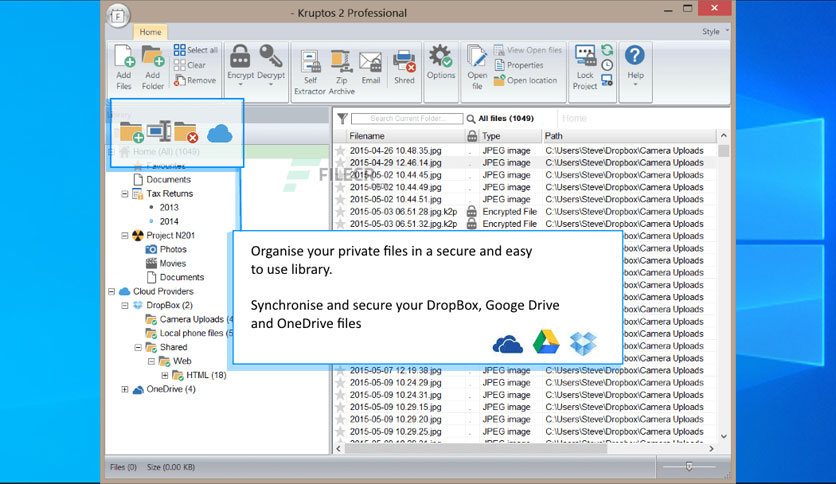Click the Shred icon

[404, 62]
